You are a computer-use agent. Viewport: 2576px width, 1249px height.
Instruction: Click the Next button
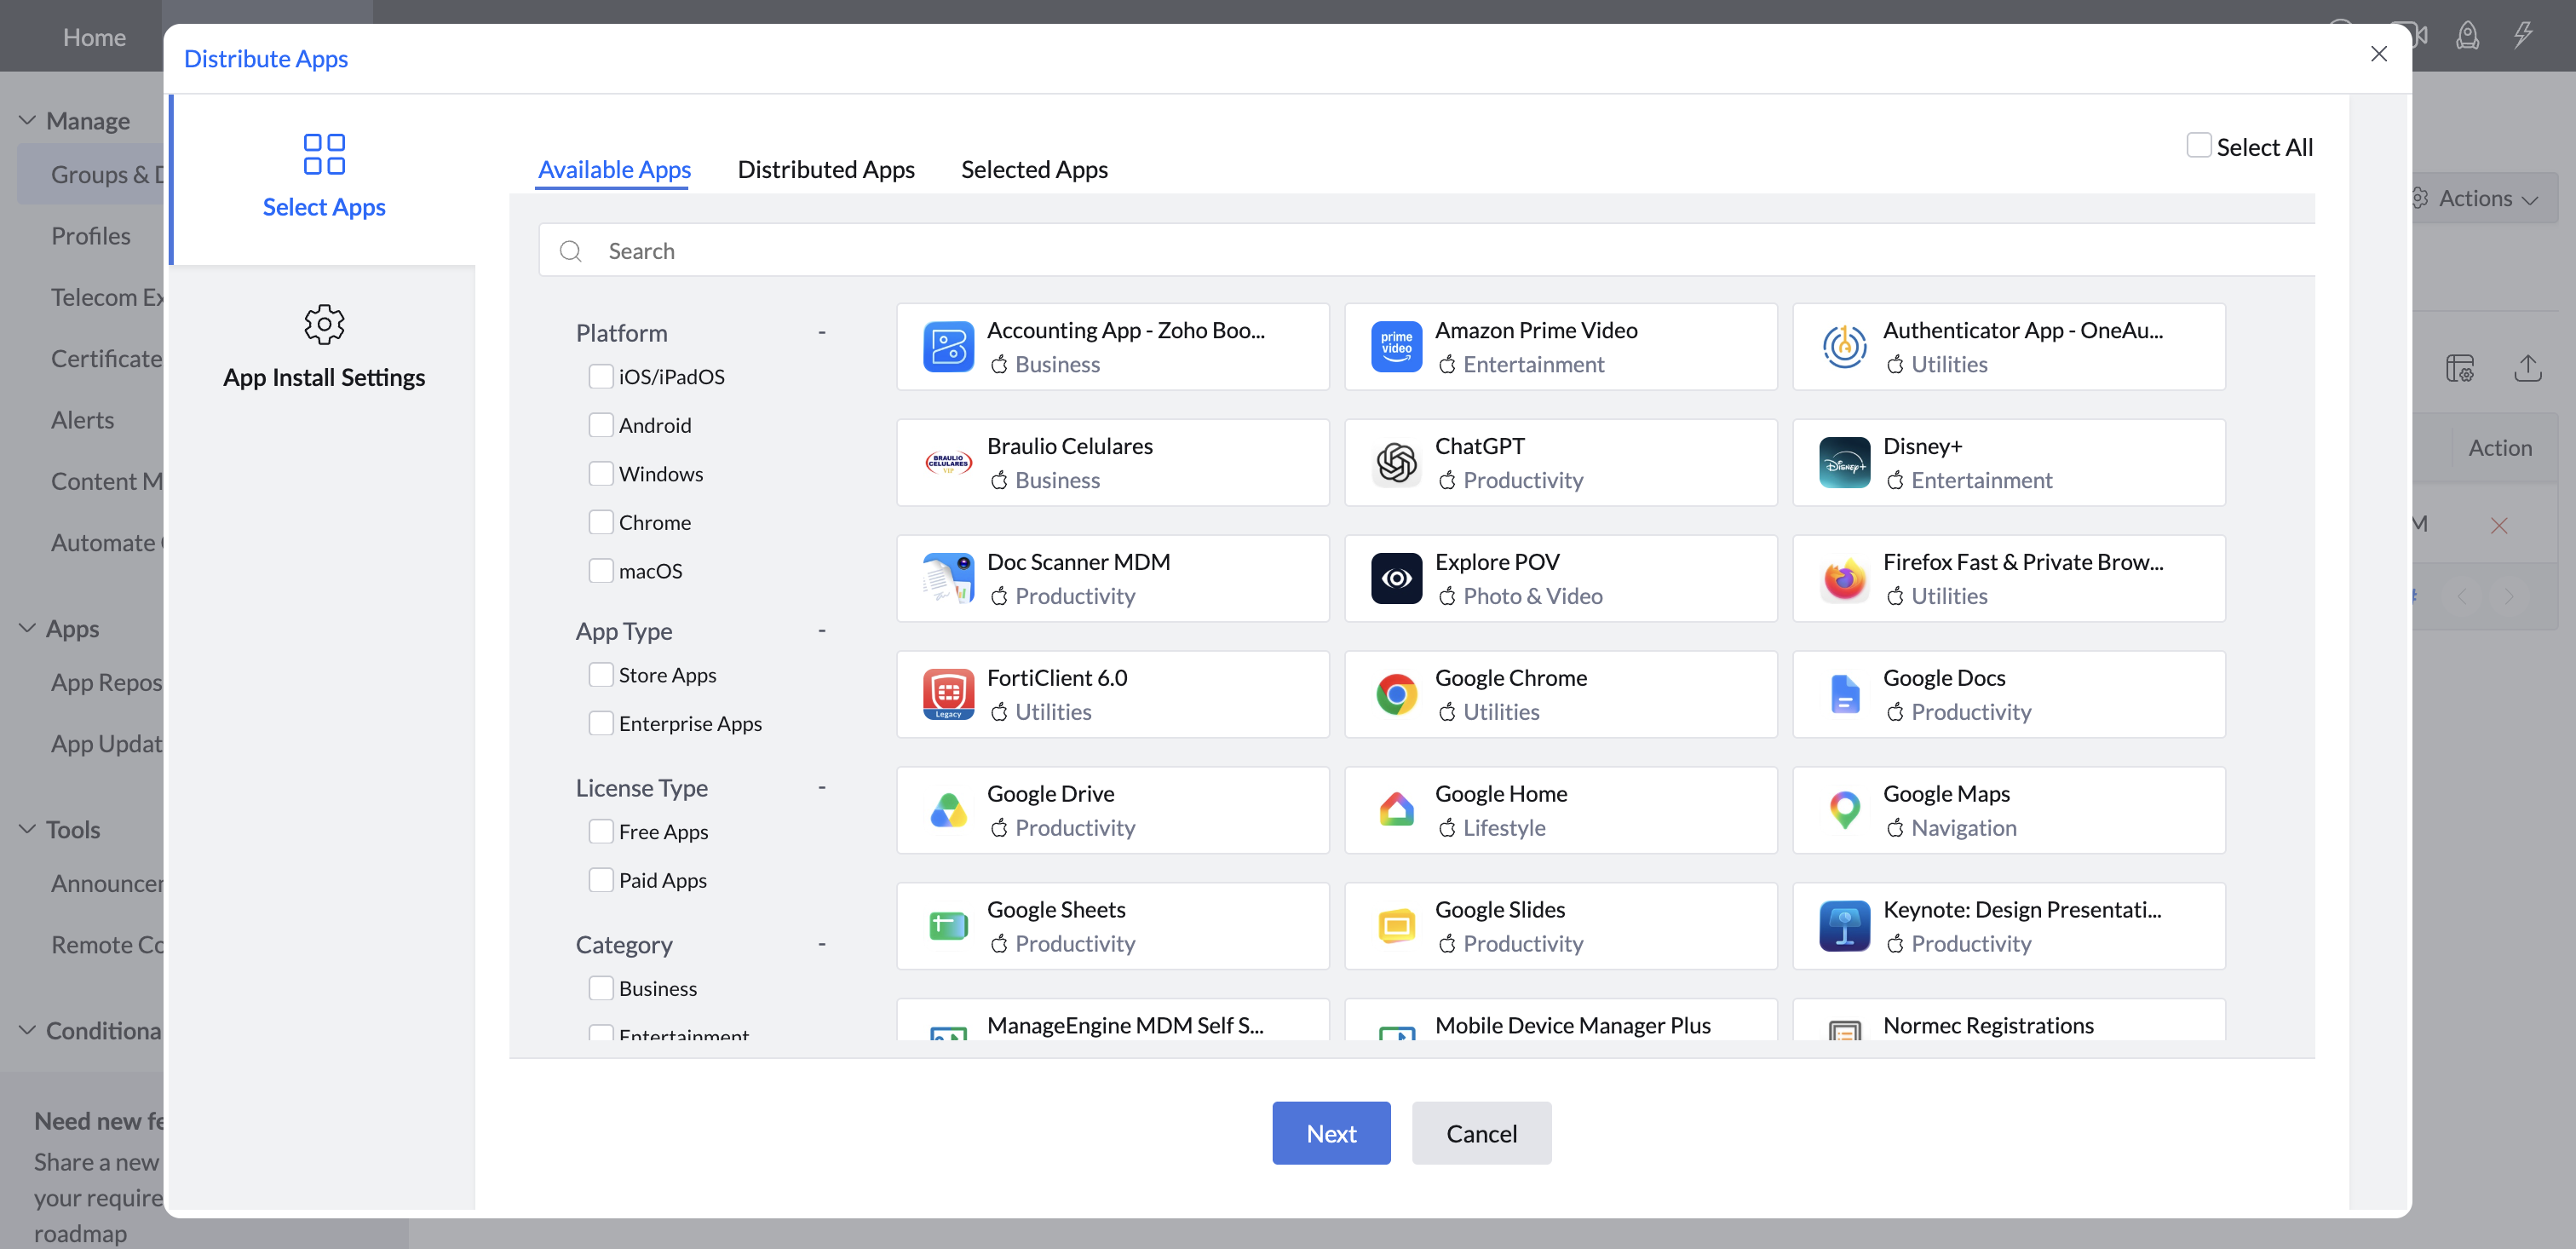pos(1331,1133)
